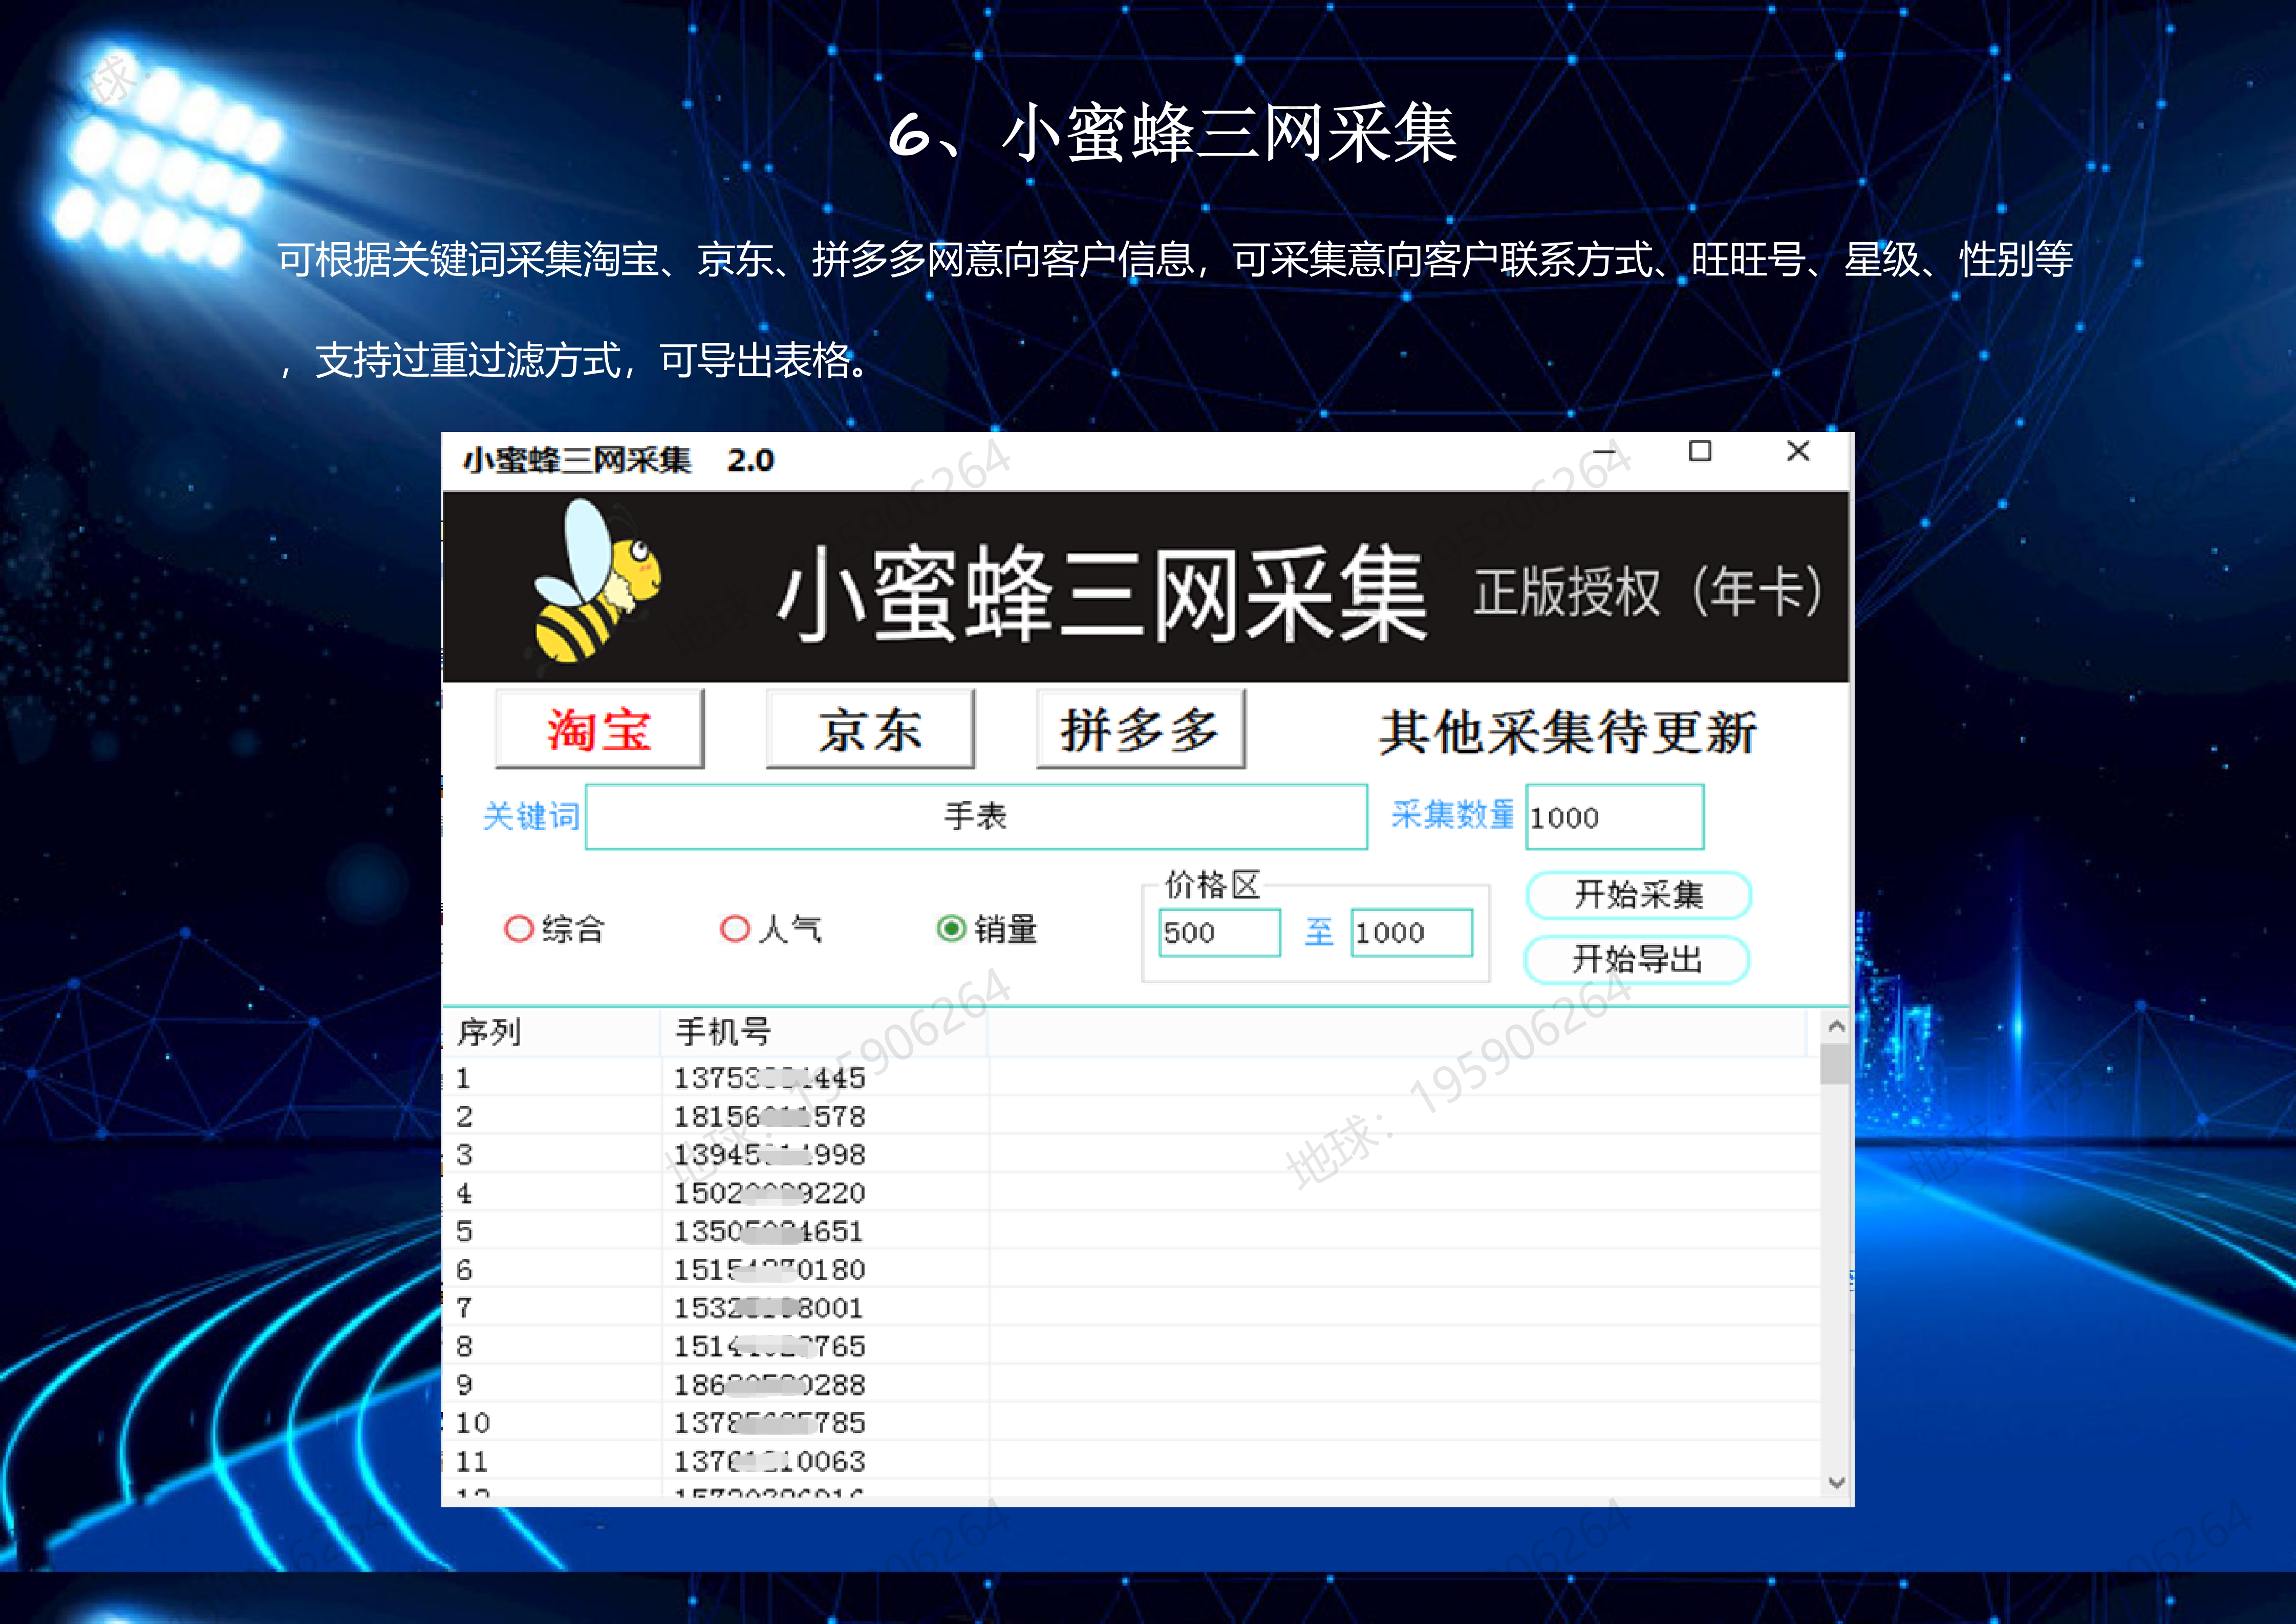Click the results list scrollbar thumb

(x=1835, y=1064)
